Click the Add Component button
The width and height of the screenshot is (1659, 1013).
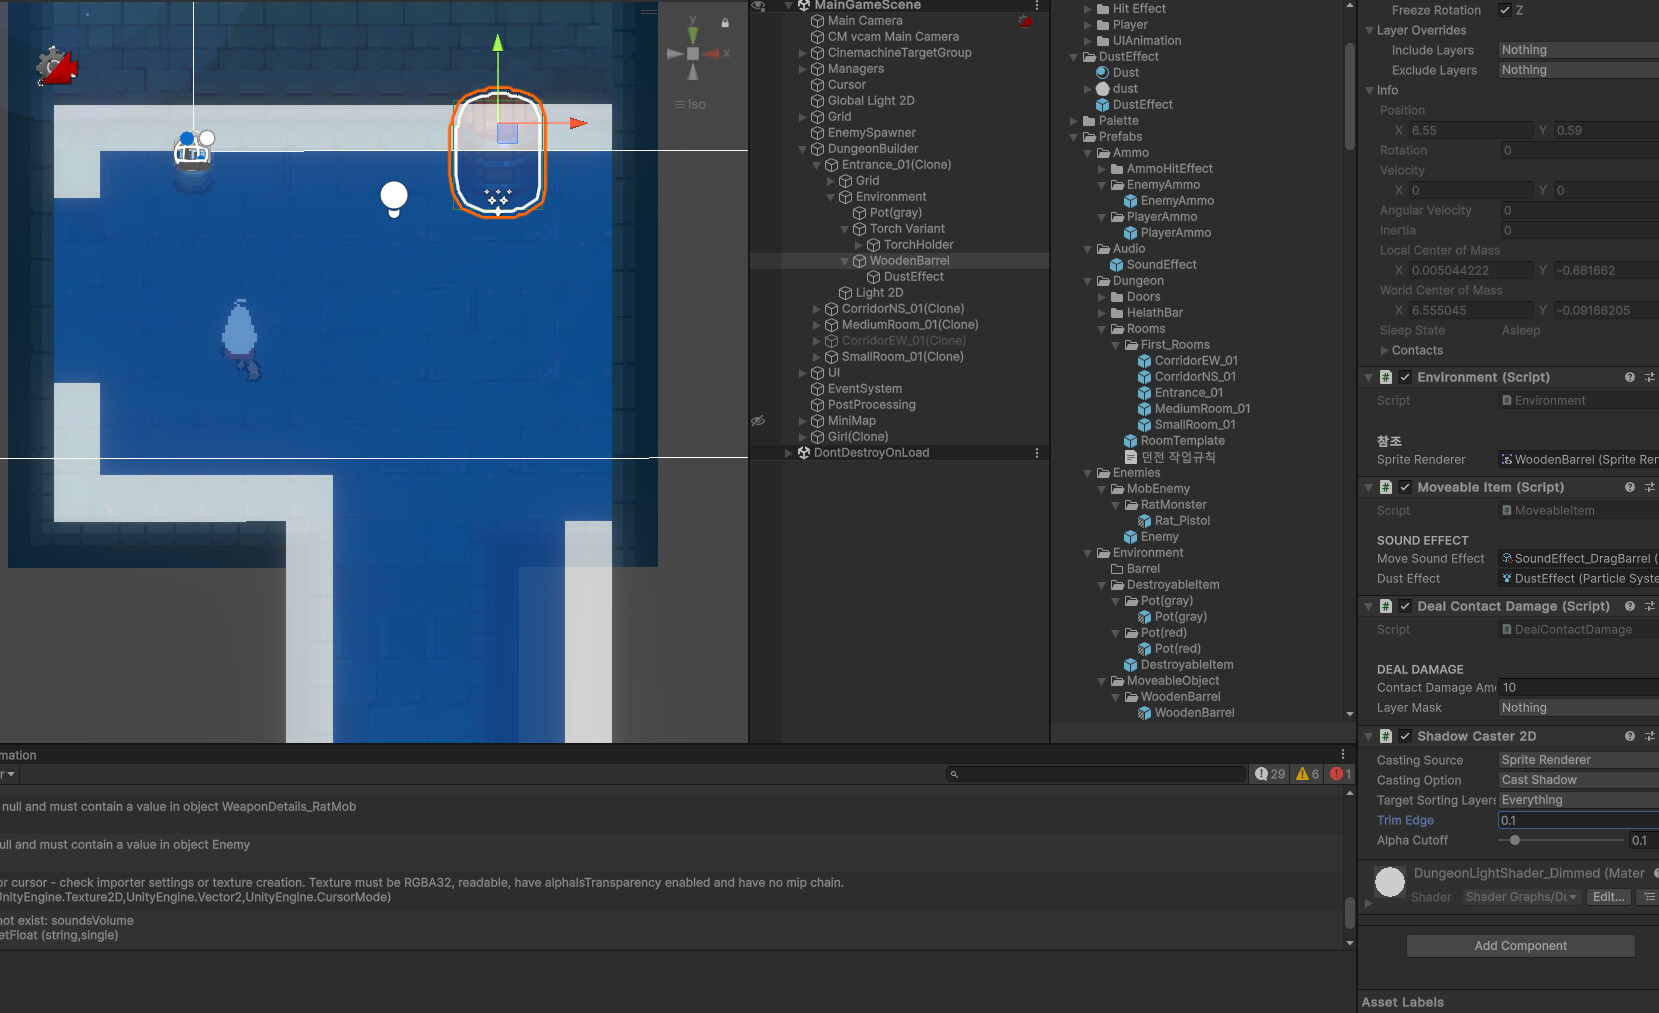(1520, 945)
